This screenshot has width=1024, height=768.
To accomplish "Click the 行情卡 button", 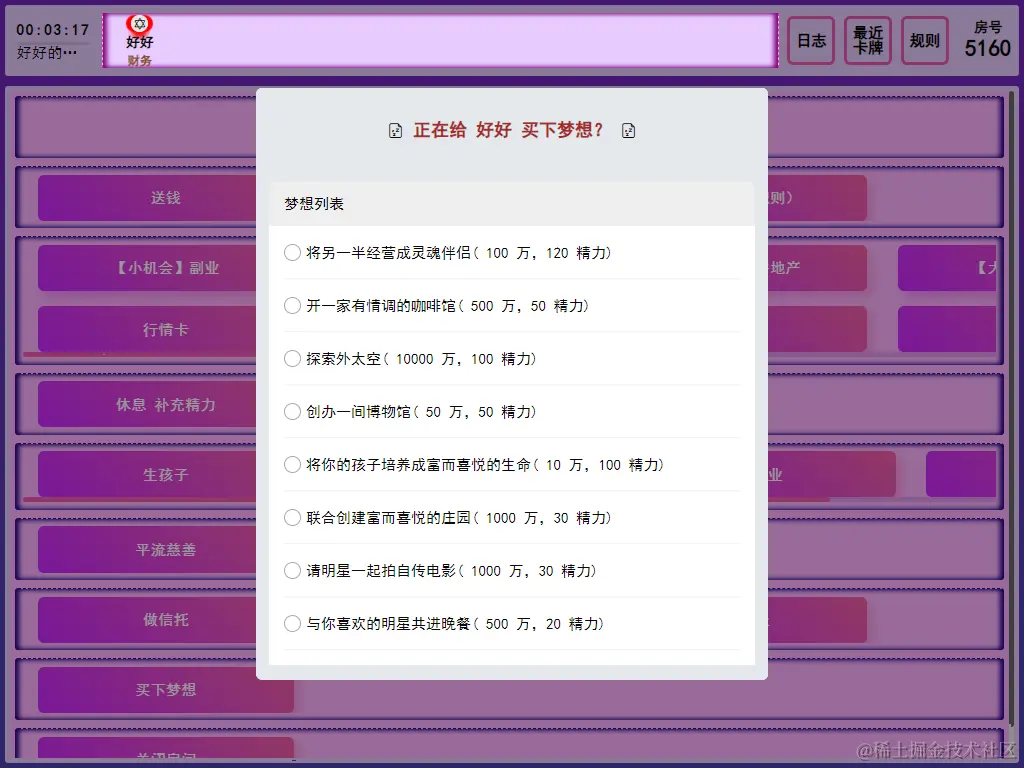I will 148,329.
